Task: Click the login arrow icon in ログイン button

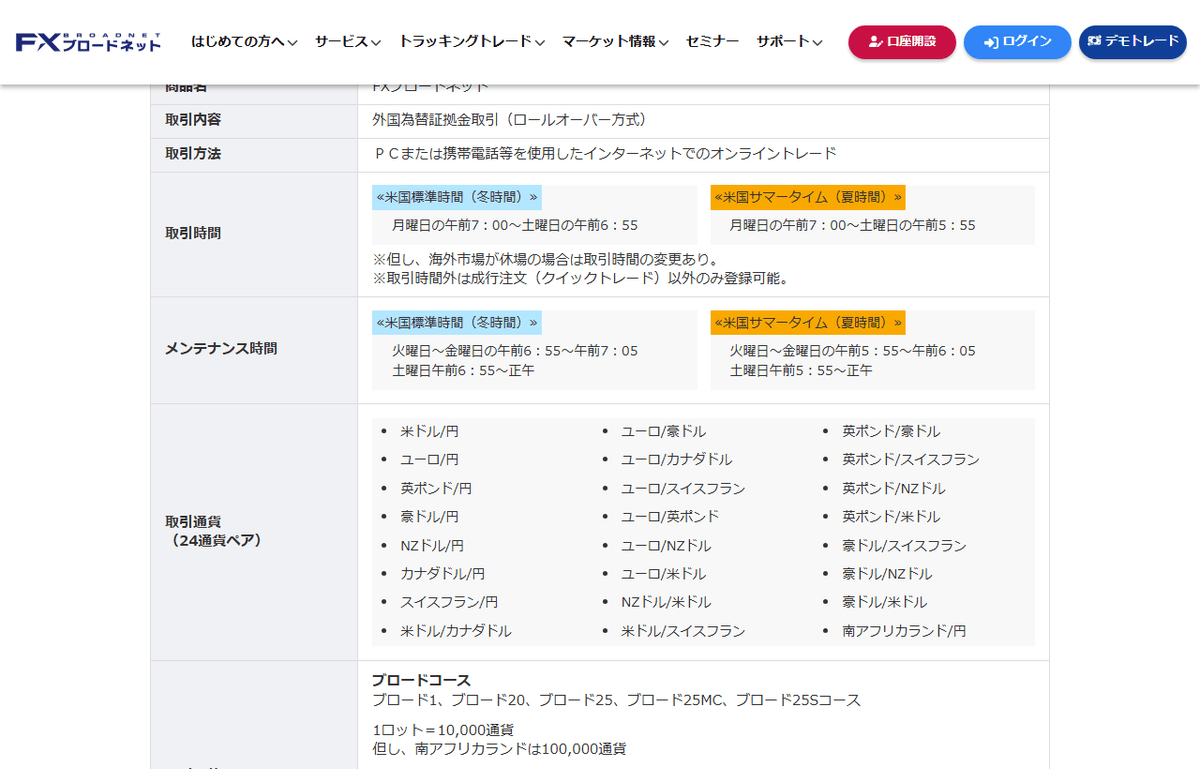Action: pos(990,42)
